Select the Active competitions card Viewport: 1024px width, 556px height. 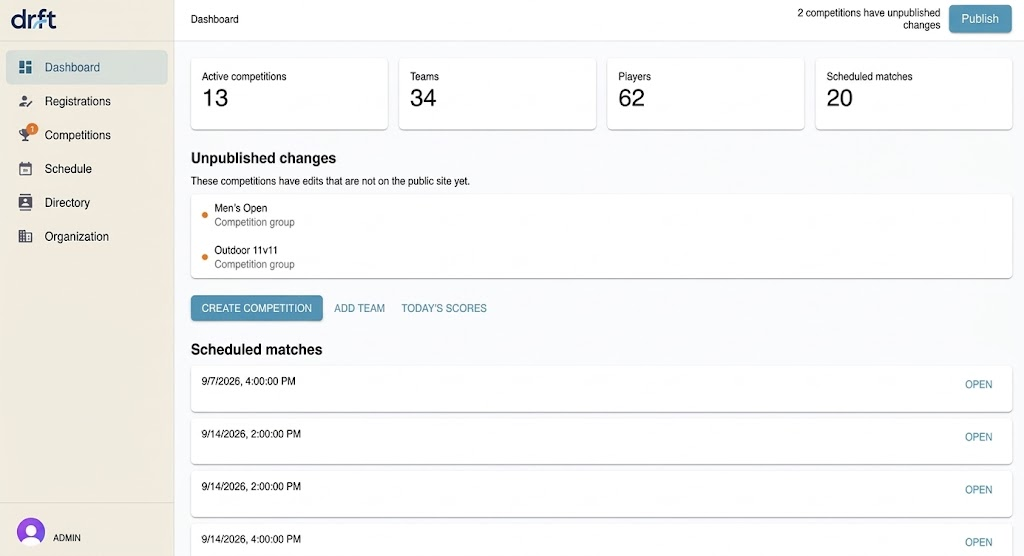click(289, 94)
